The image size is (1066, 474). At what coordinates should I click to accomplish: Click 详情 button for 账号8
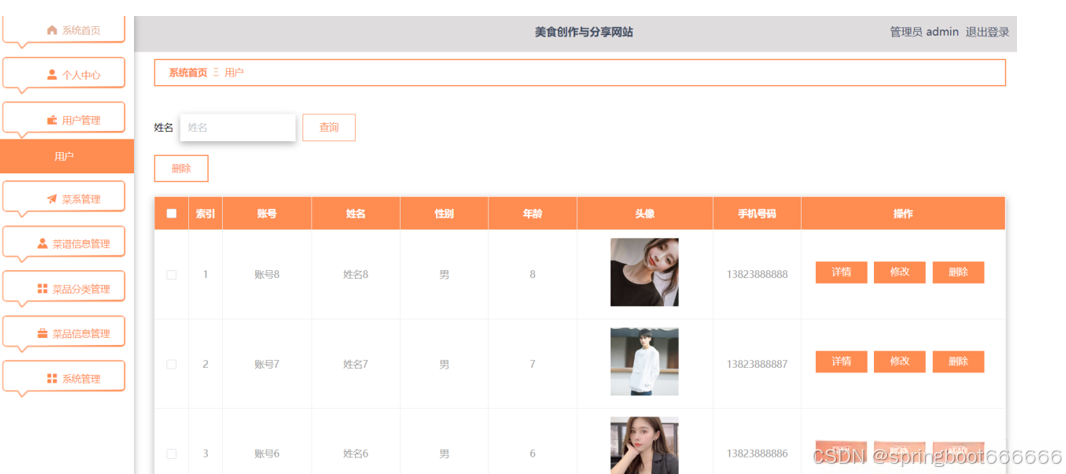(x=841, y=272)
